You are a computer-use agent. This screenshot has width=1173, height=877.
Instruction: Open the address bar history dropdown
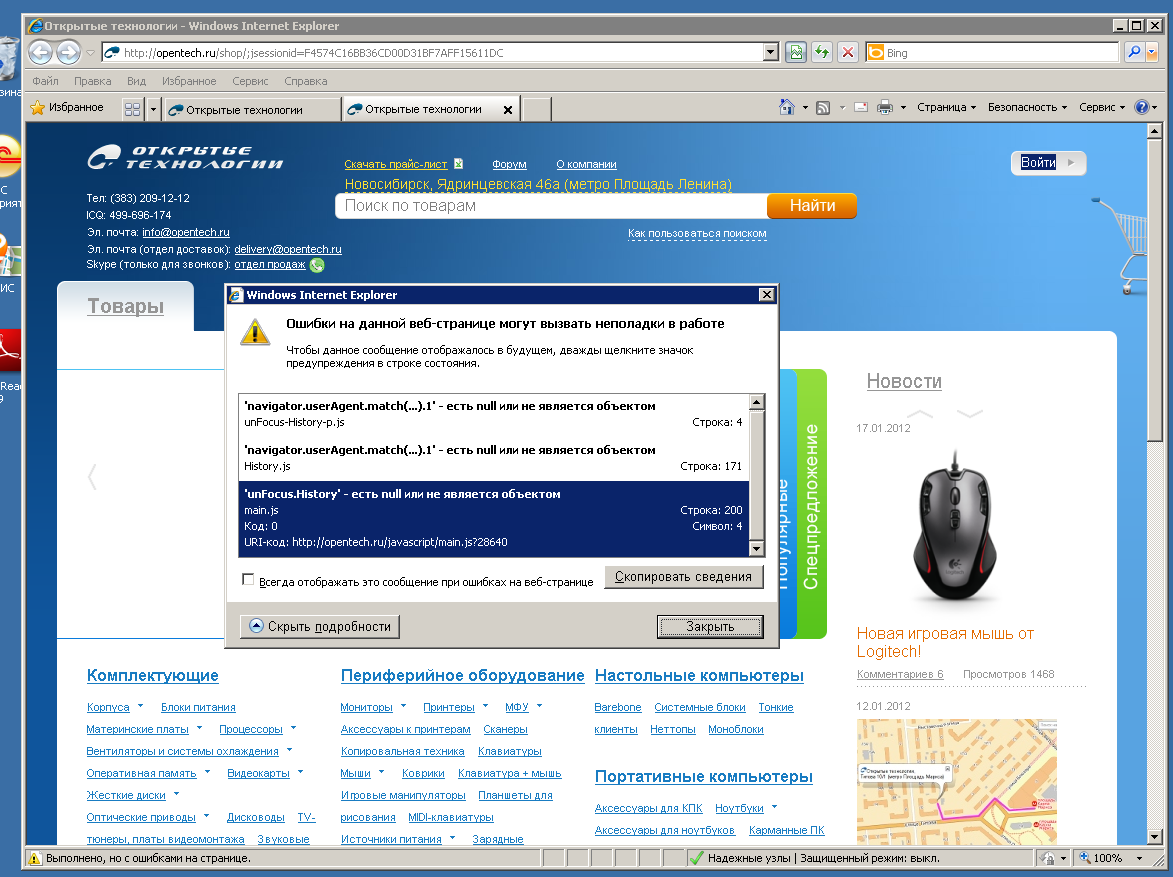pyautogui.click(x=771, y=52)
